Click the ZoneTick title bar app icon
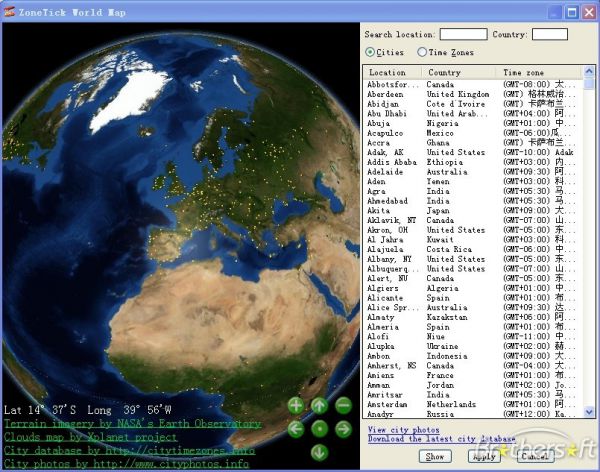Screen dimensions: 600x472 click(x=9, y=12)
